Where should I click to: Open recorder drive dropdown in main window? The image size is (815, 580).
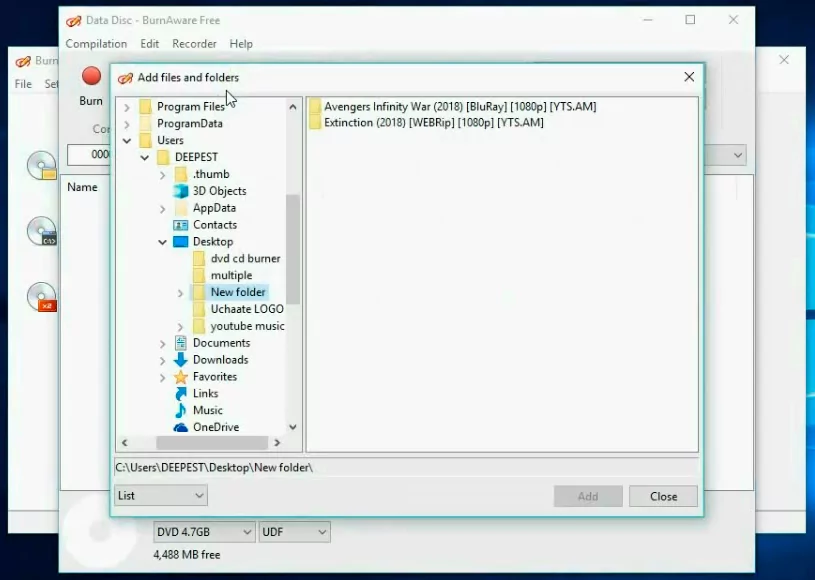coord(738,155)
